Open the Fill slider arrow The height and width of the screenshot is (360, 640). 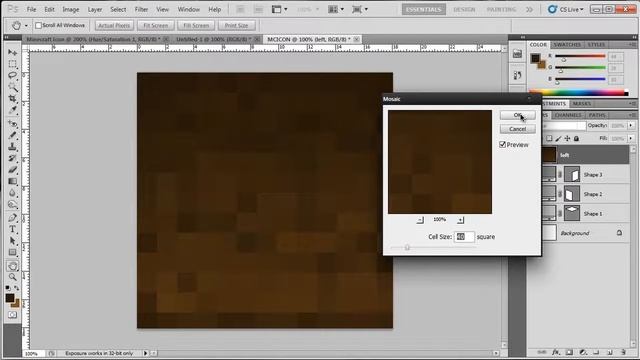click(631, 138)
